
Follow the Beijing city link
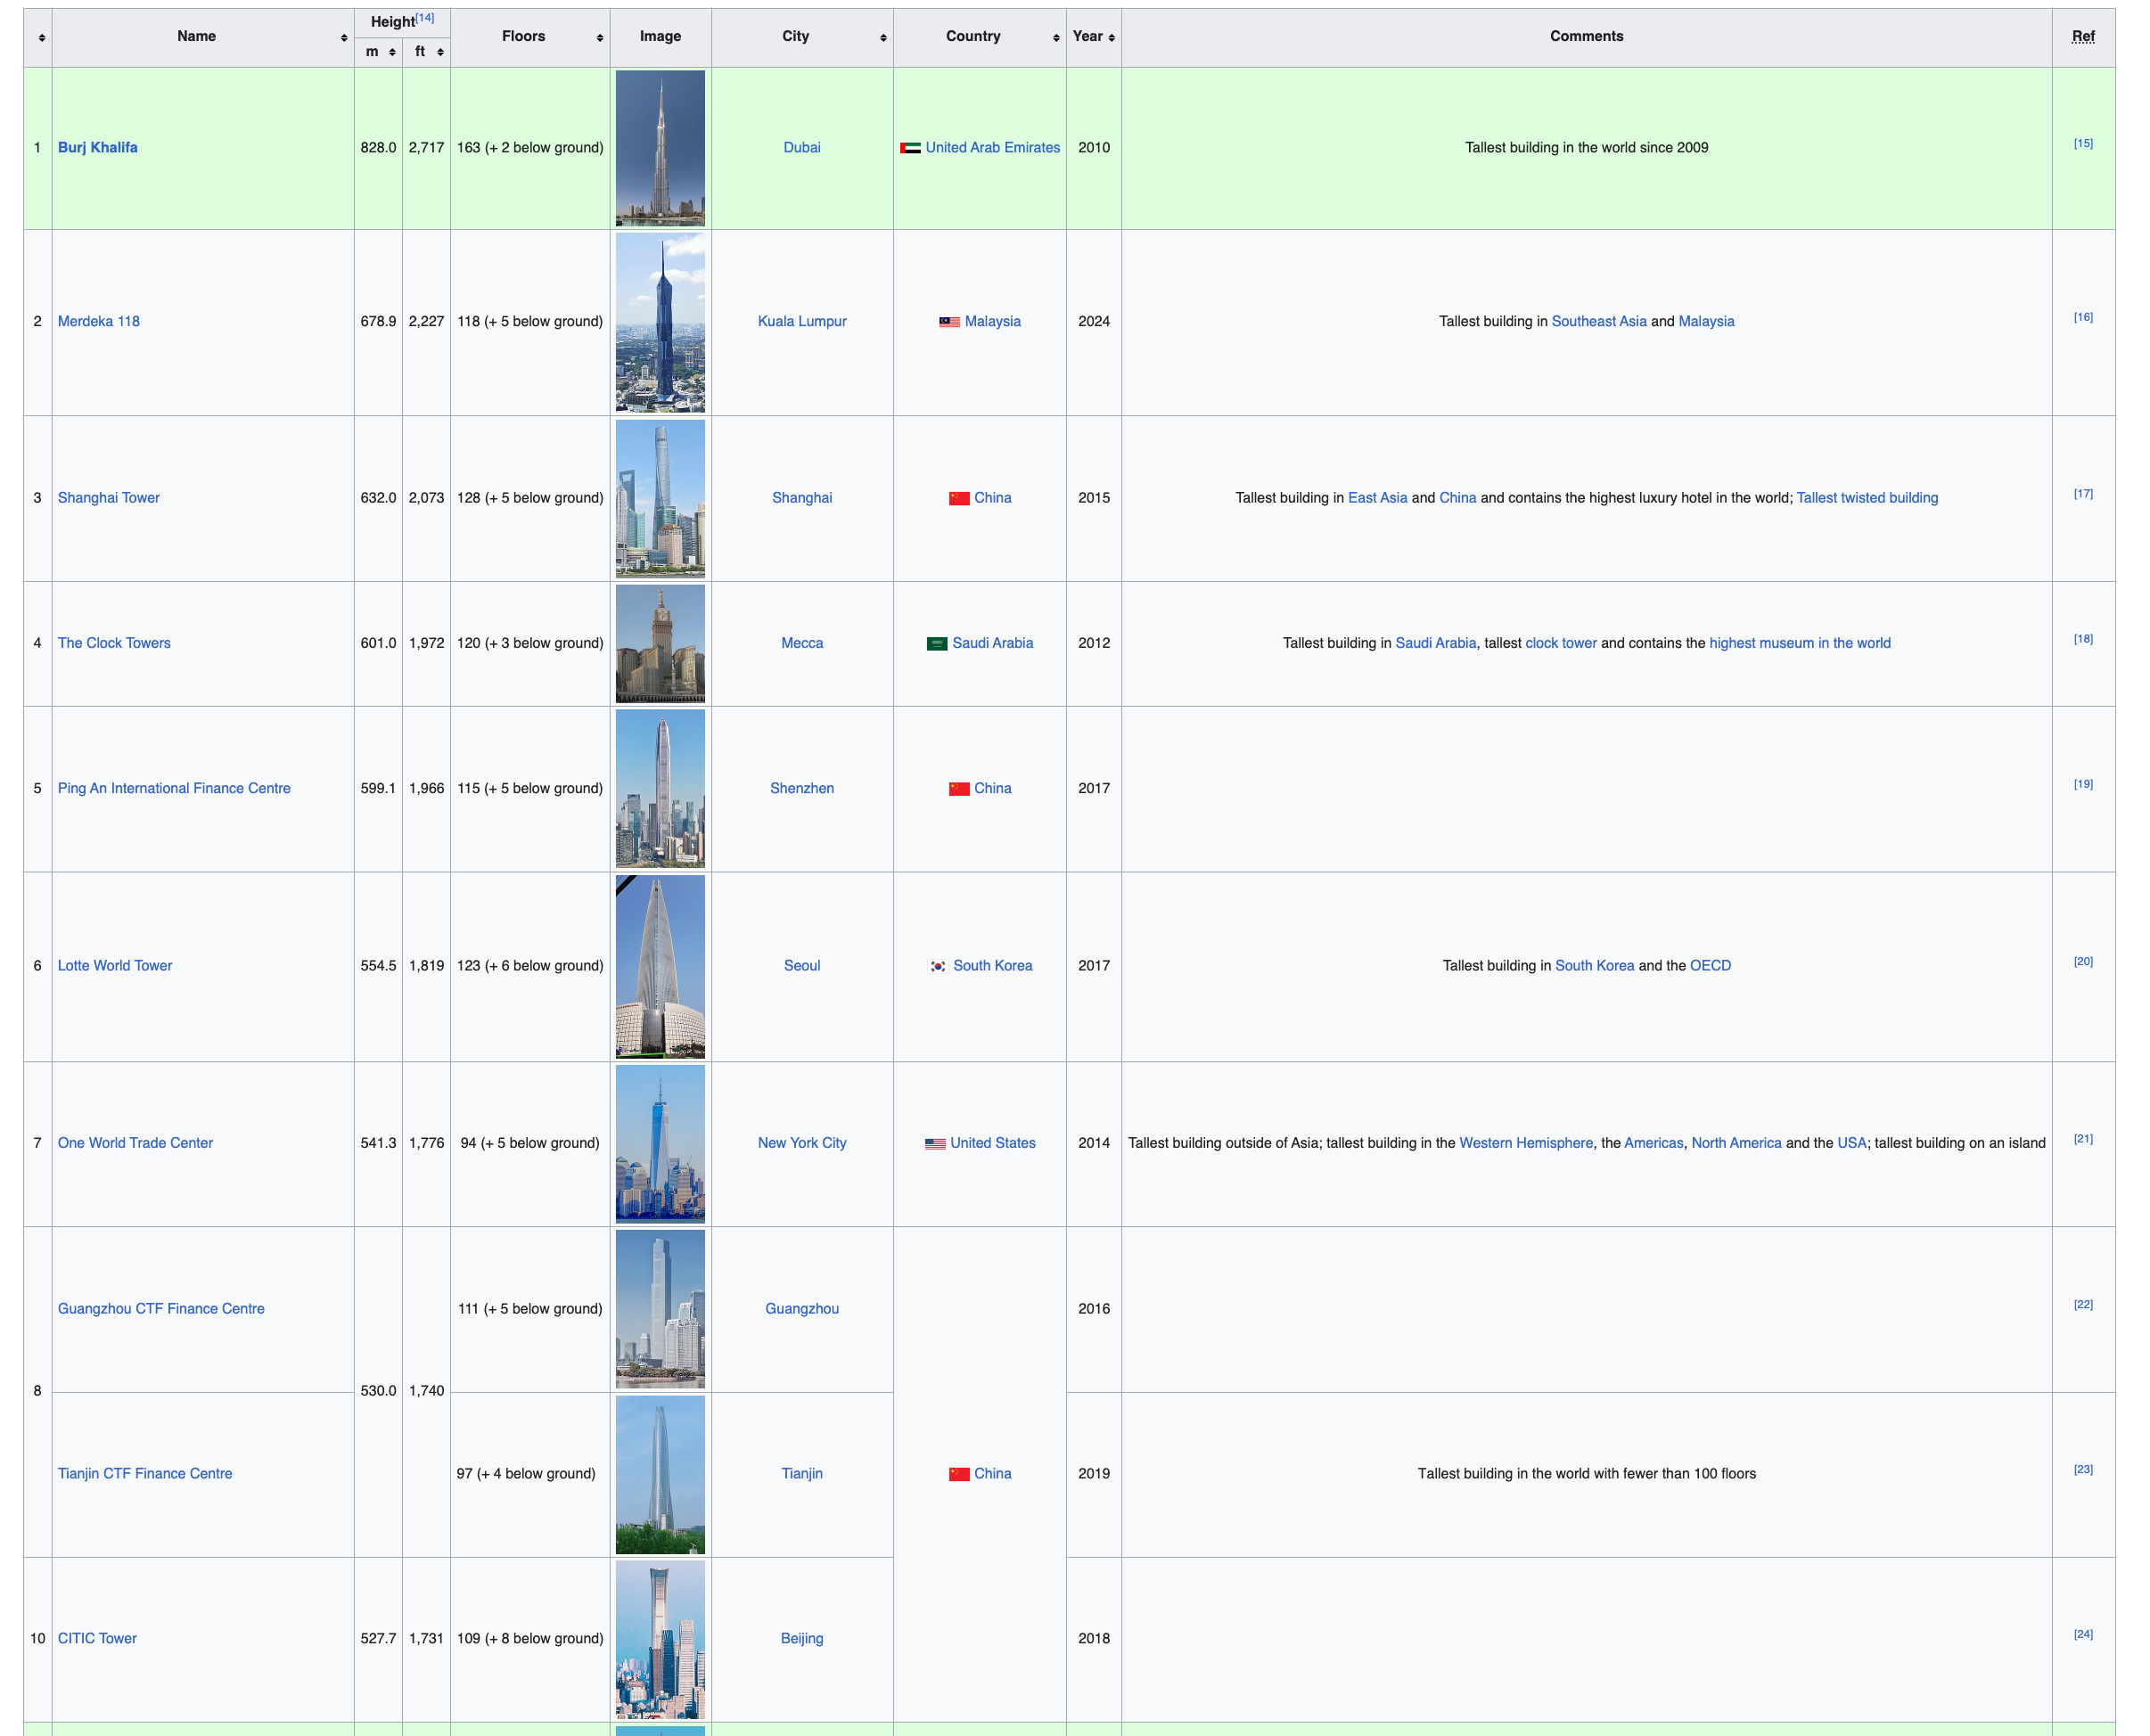point(802,1639)
